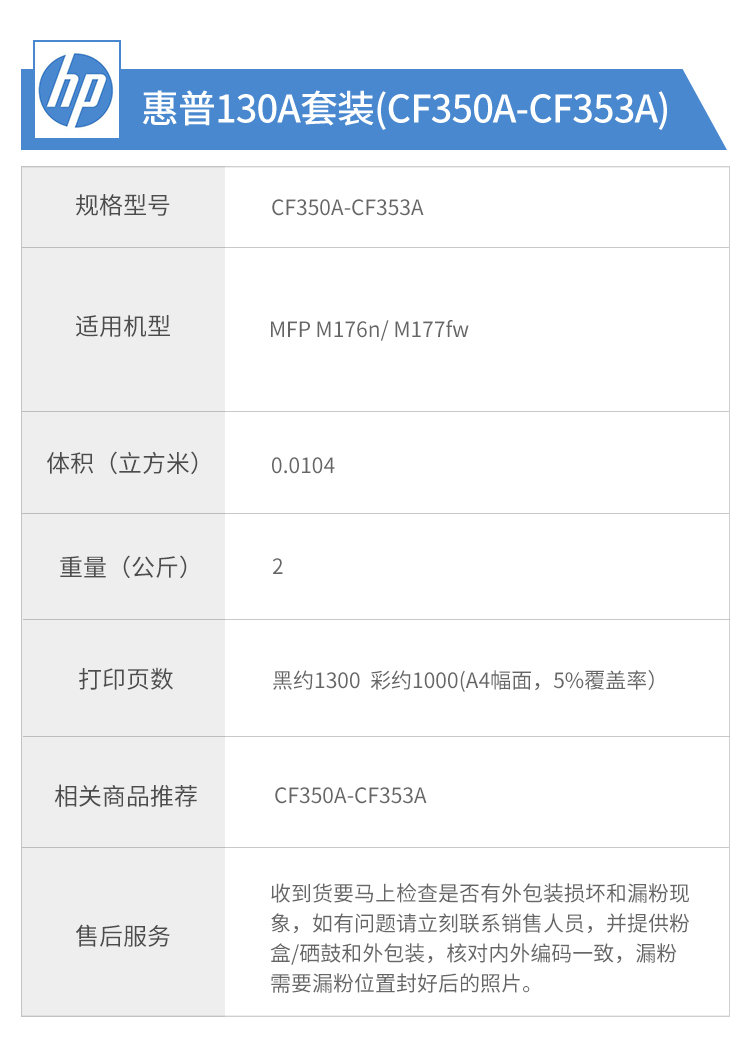Click the (CF350A-CF353A) text in banner

[522, 109]
